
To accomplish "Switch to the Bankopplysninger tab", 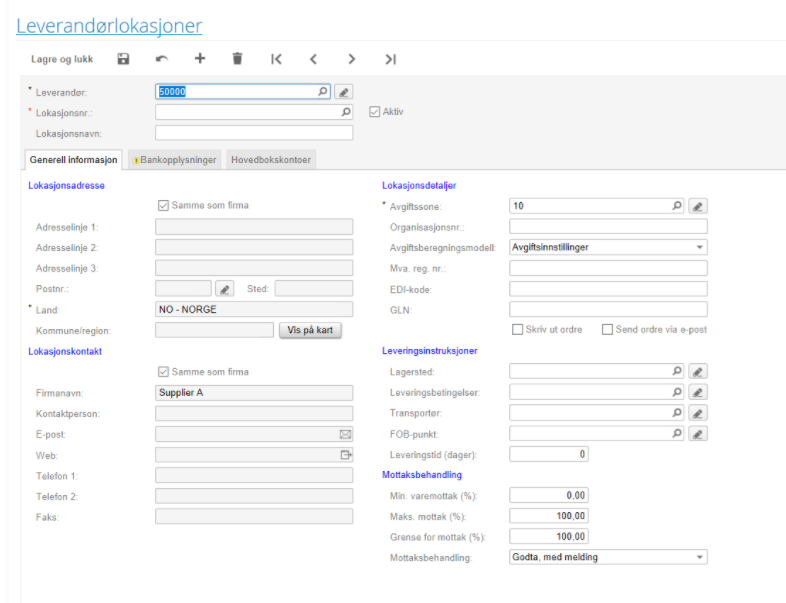I will (x=173, y=160).
